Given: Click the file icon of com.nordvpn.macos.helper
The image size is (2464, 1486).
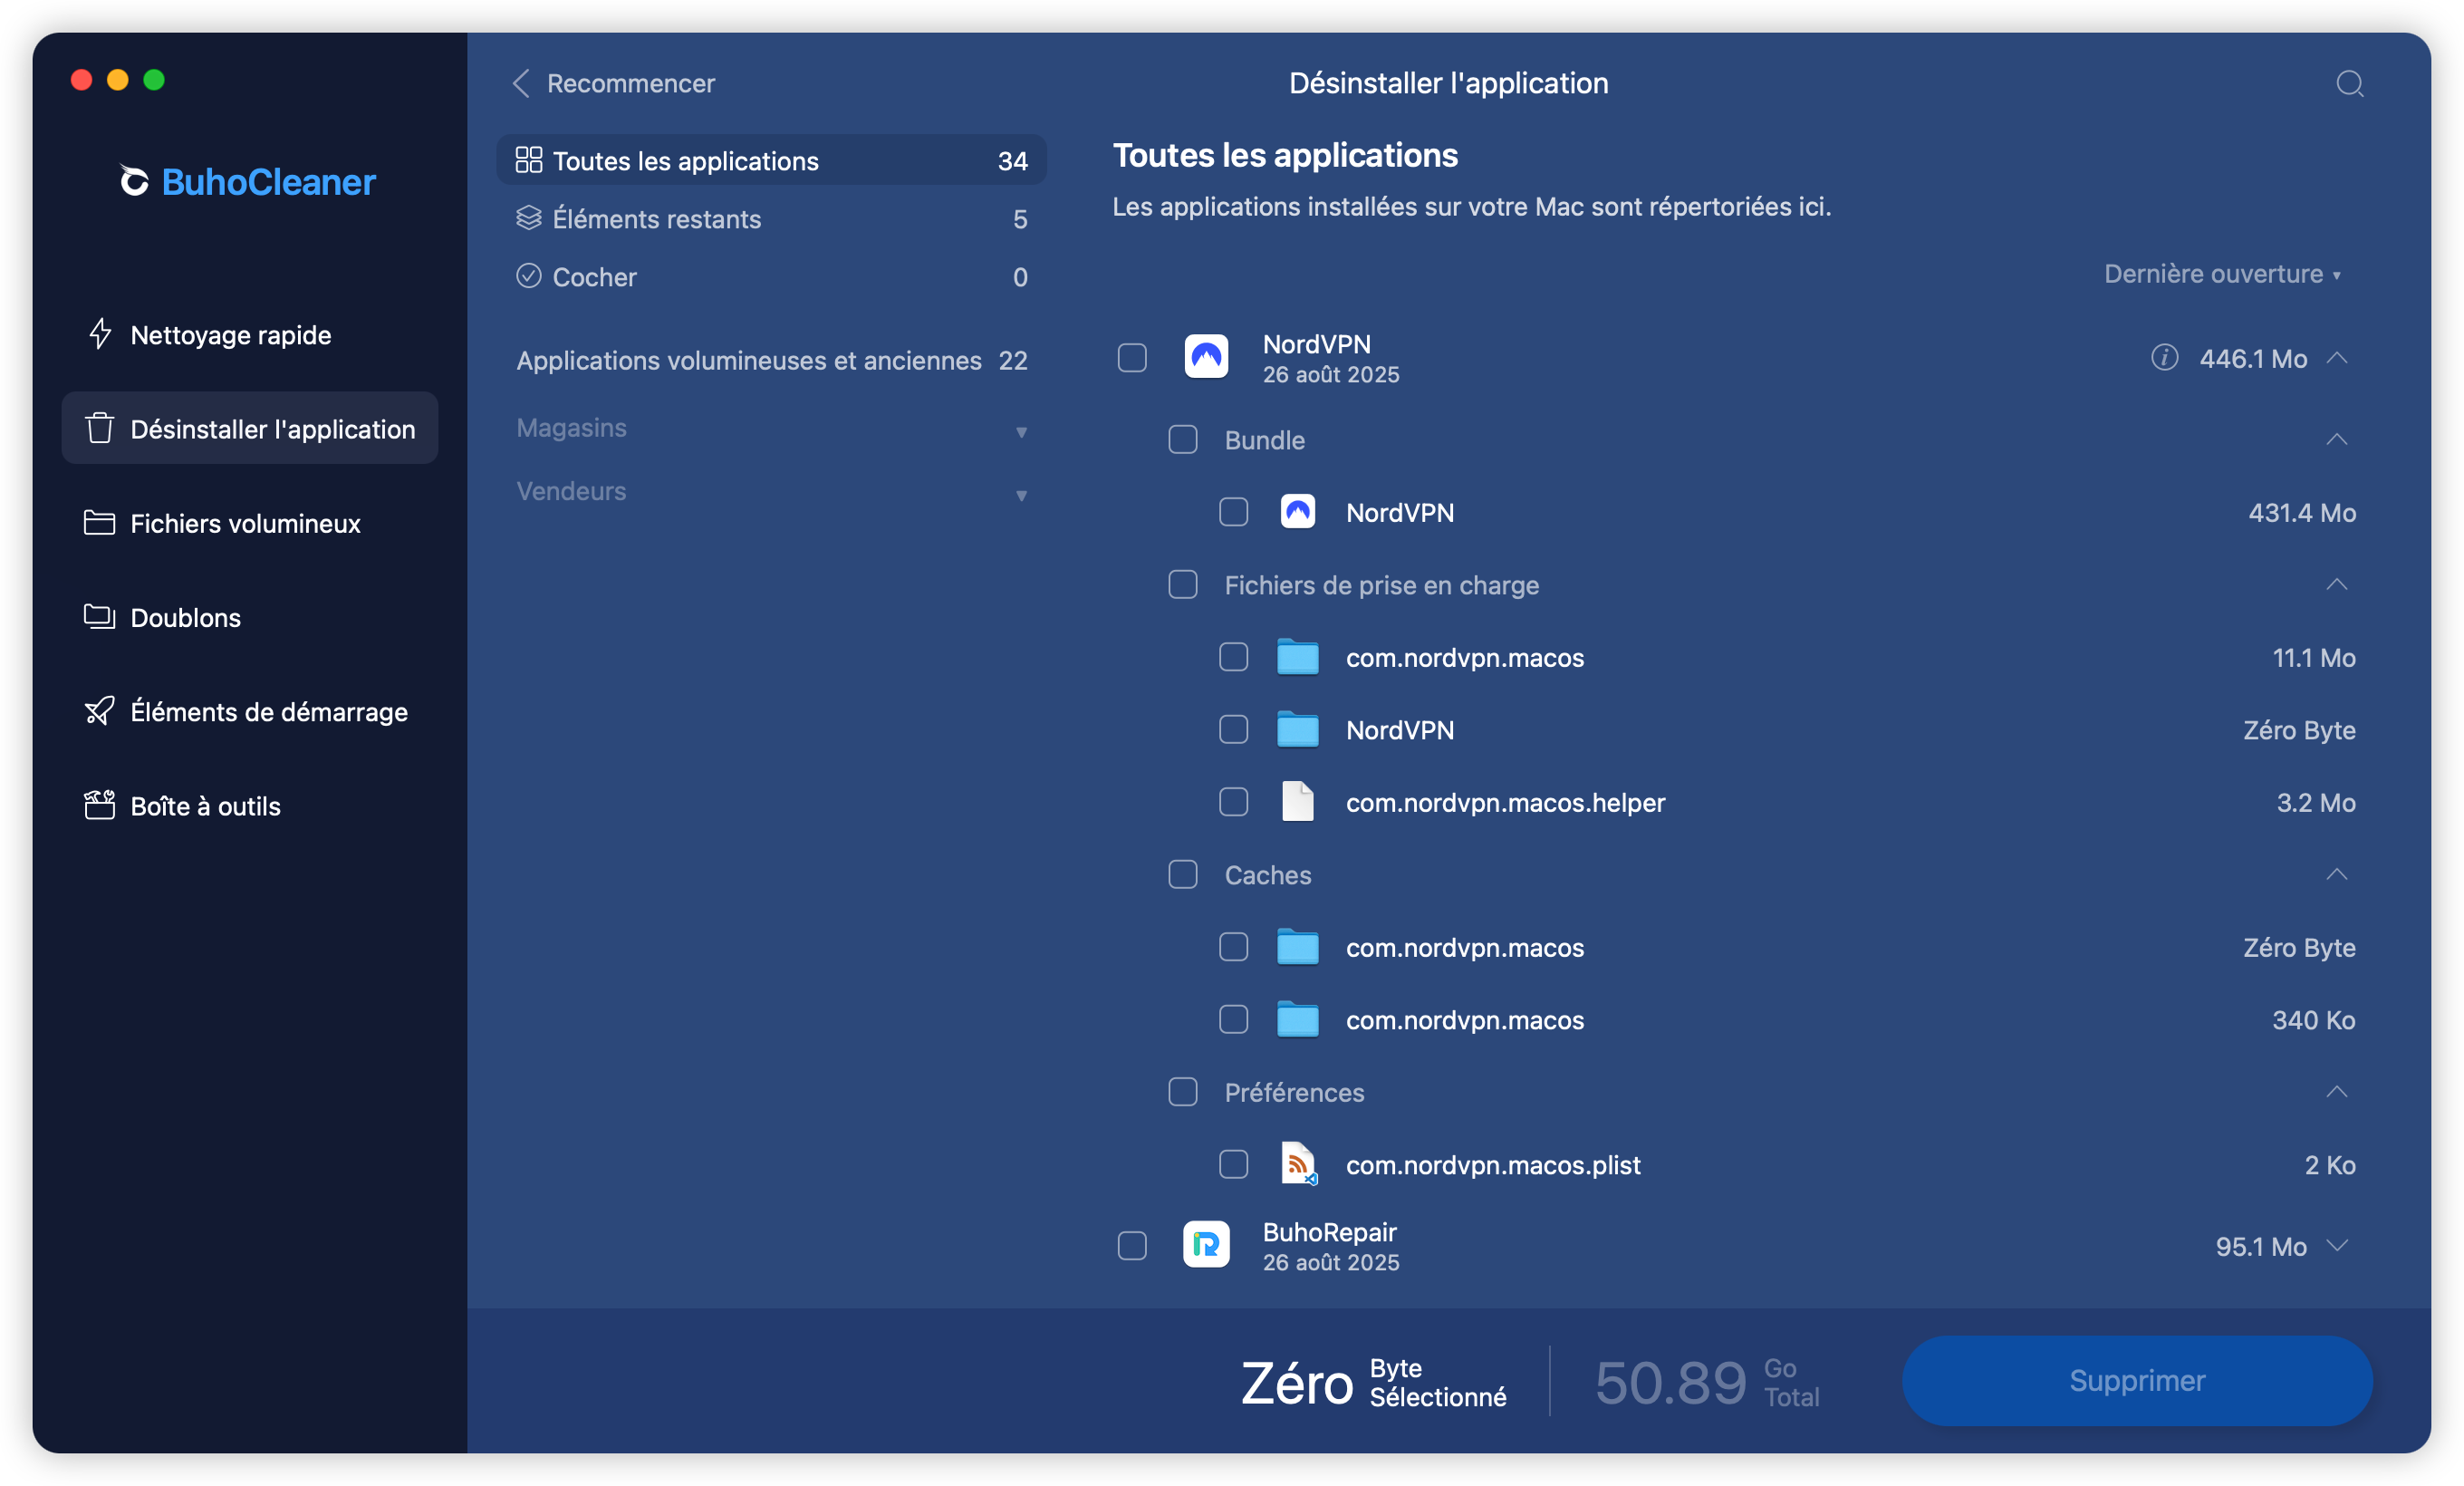Looking at the screenshot, I should pos(1297,802).
